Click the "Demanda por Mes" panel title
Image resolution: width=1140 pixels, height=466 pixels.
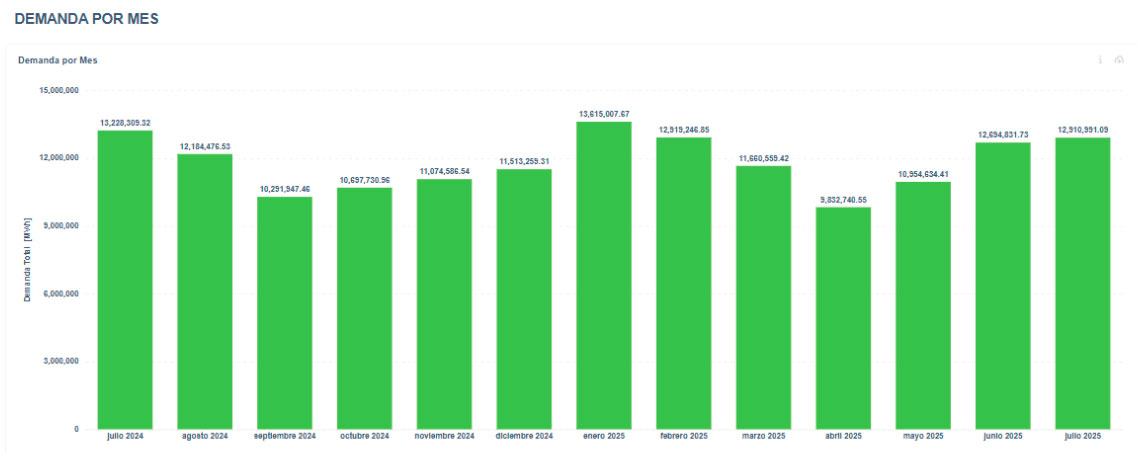click(x=57, y=60)
